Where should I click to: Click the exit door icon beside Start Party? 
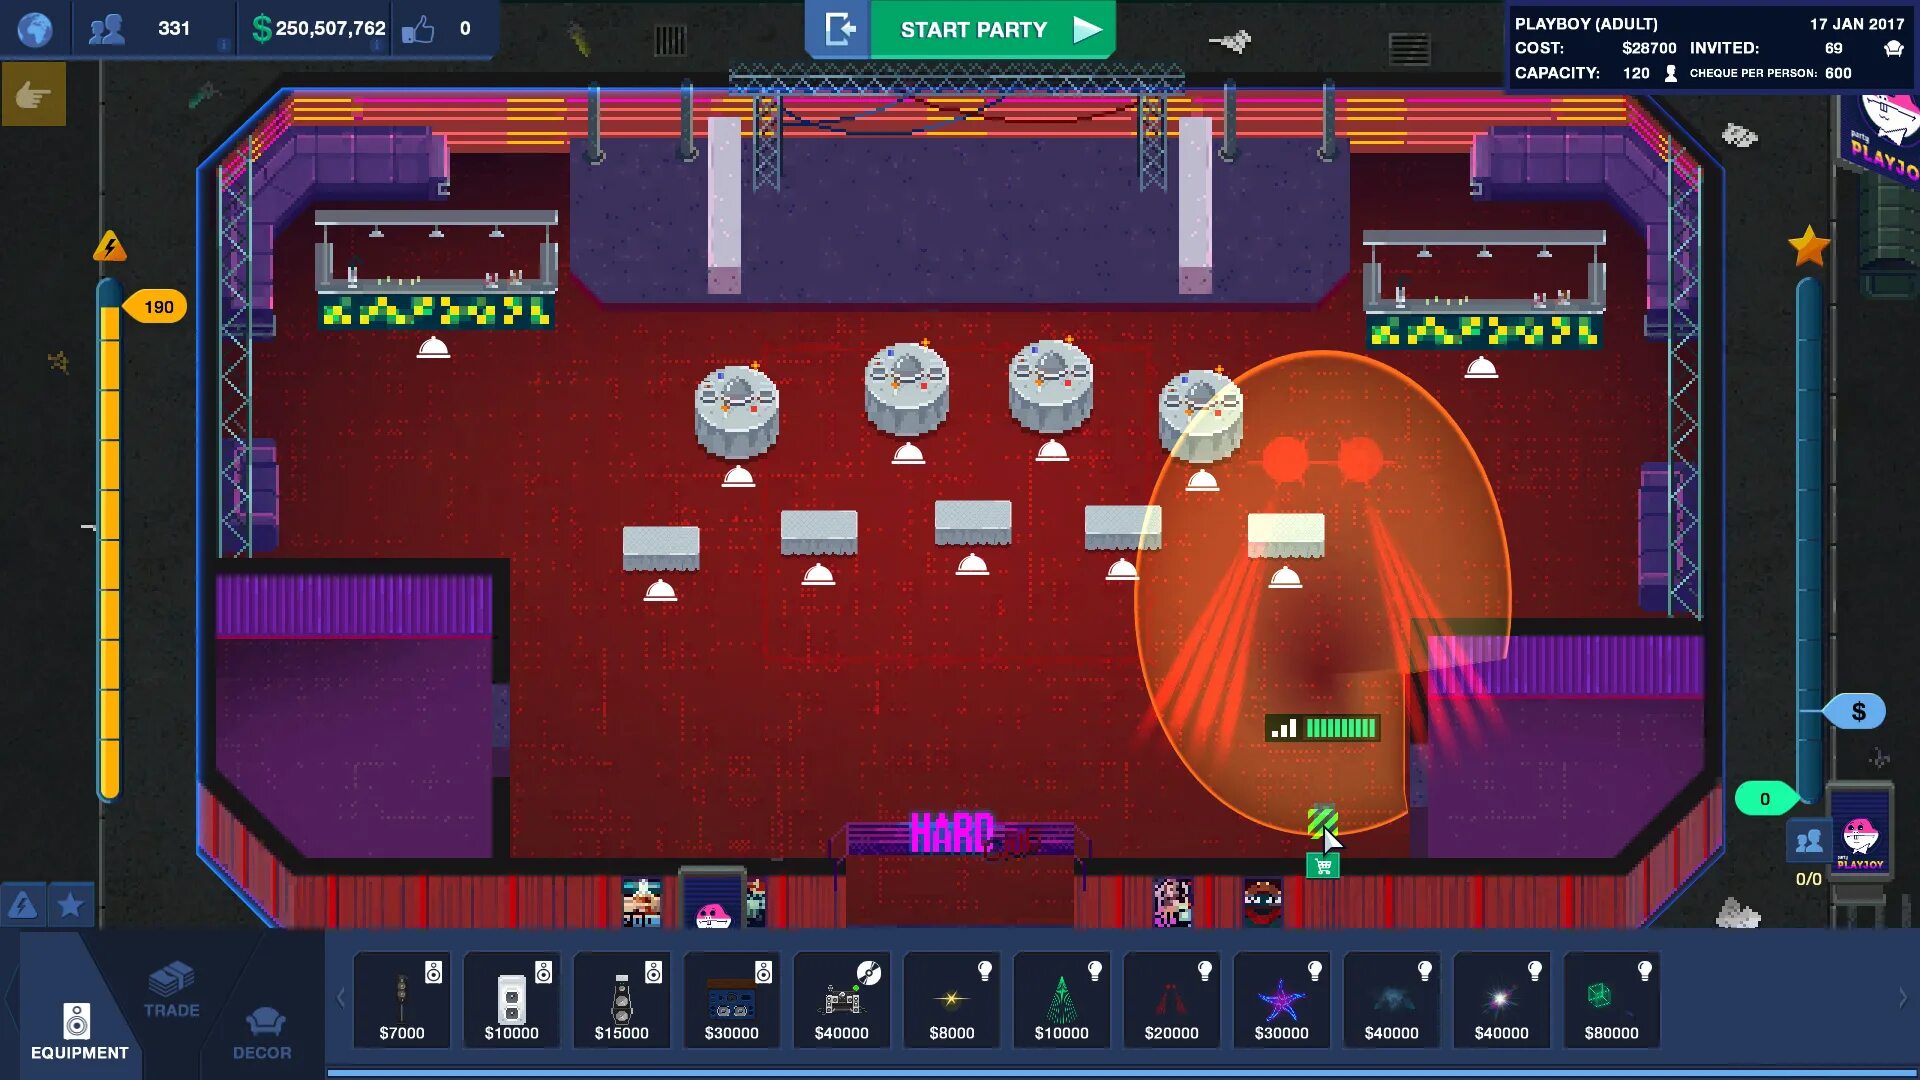[839, 29]
